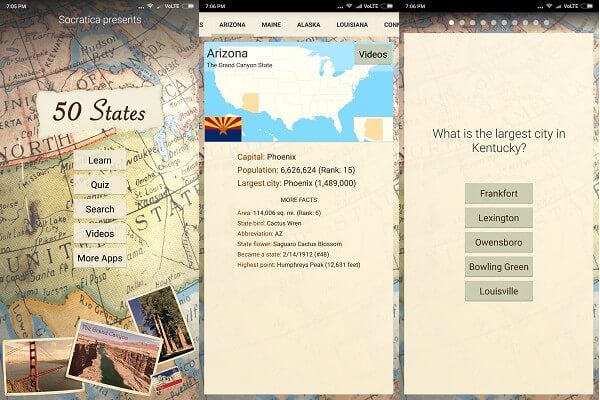Tap the redwood trees postcard
Viewport: 600px width, 400px height.
pyautogui.click(x=163, y=323)
